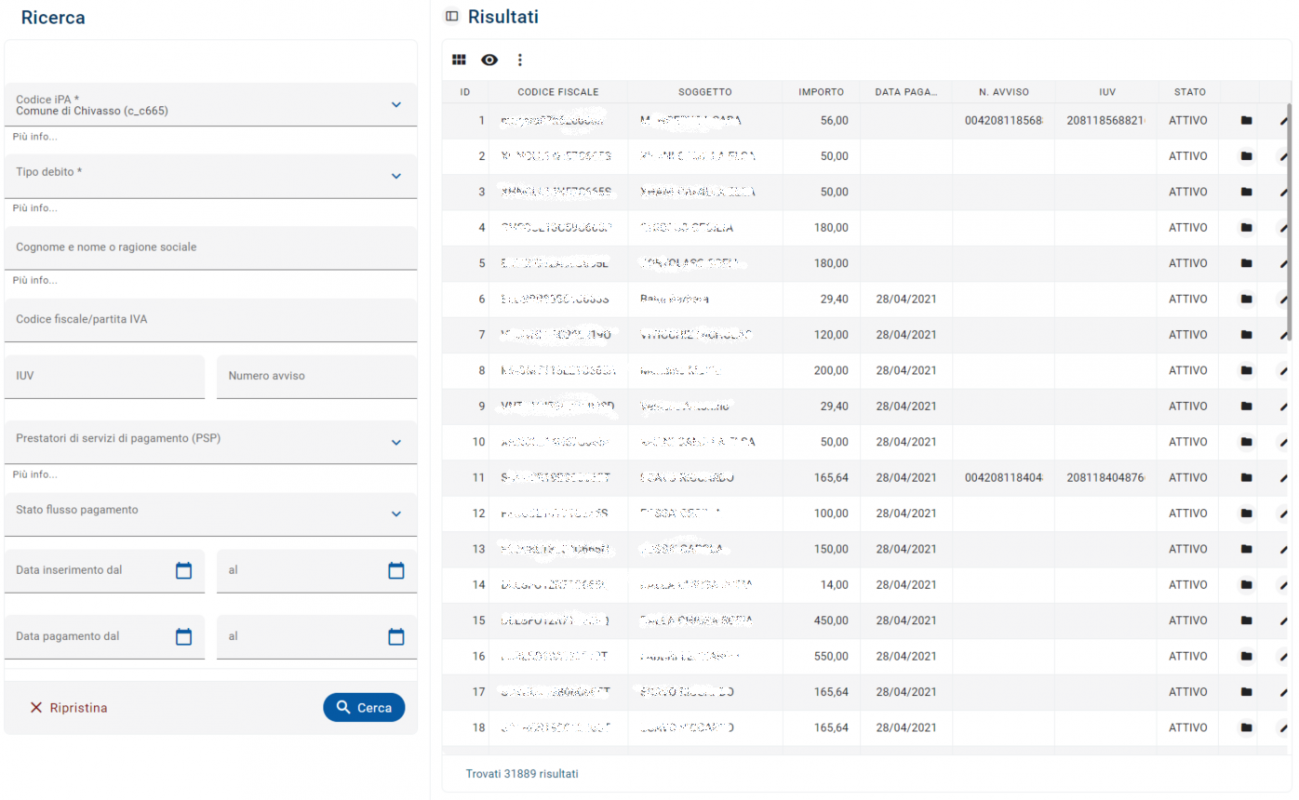Open folder icon for row 14
The image size is (1299, 800).
[x=1246, y=585]
